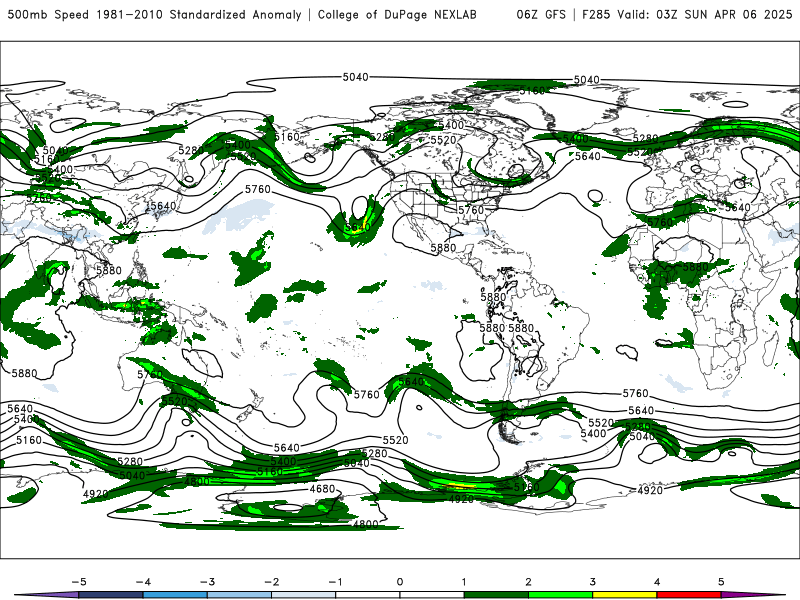Click the "College of DuPage NEXLAB" text

tap(397, 14)
